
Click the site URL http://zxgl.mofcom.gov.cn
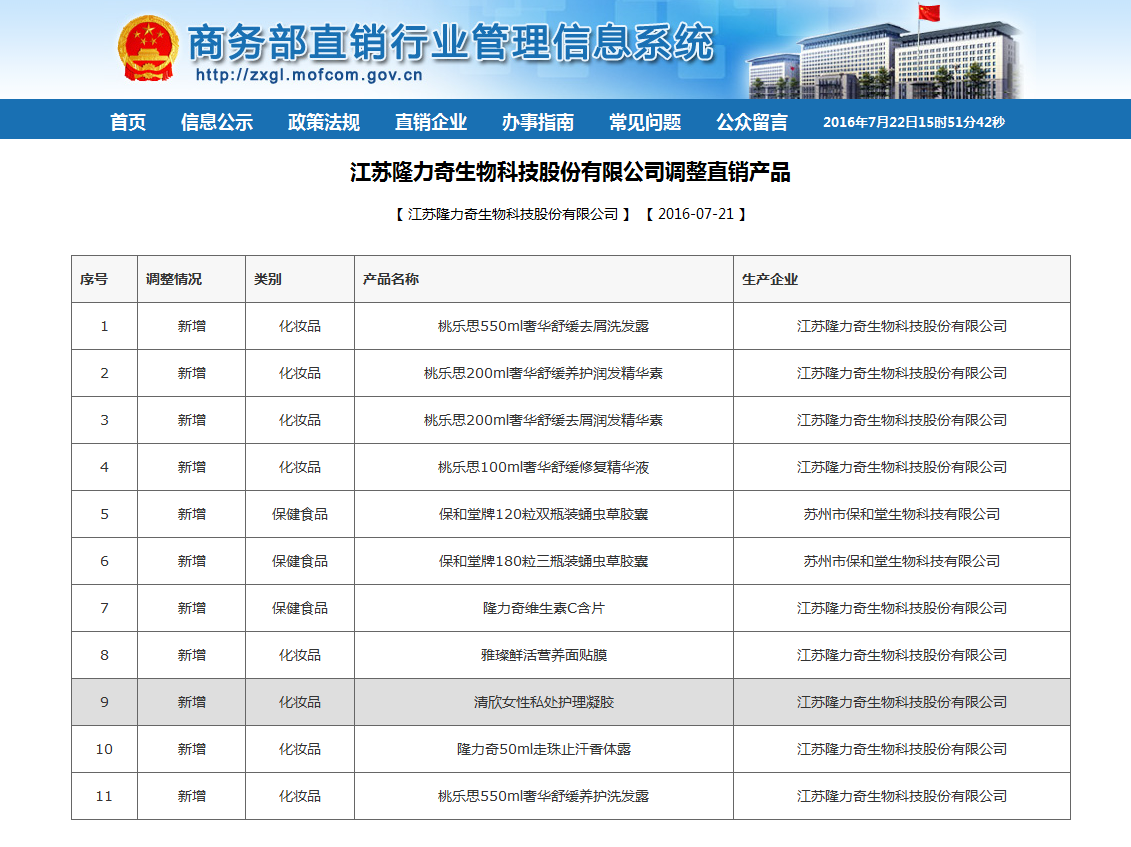pos(309,75)
